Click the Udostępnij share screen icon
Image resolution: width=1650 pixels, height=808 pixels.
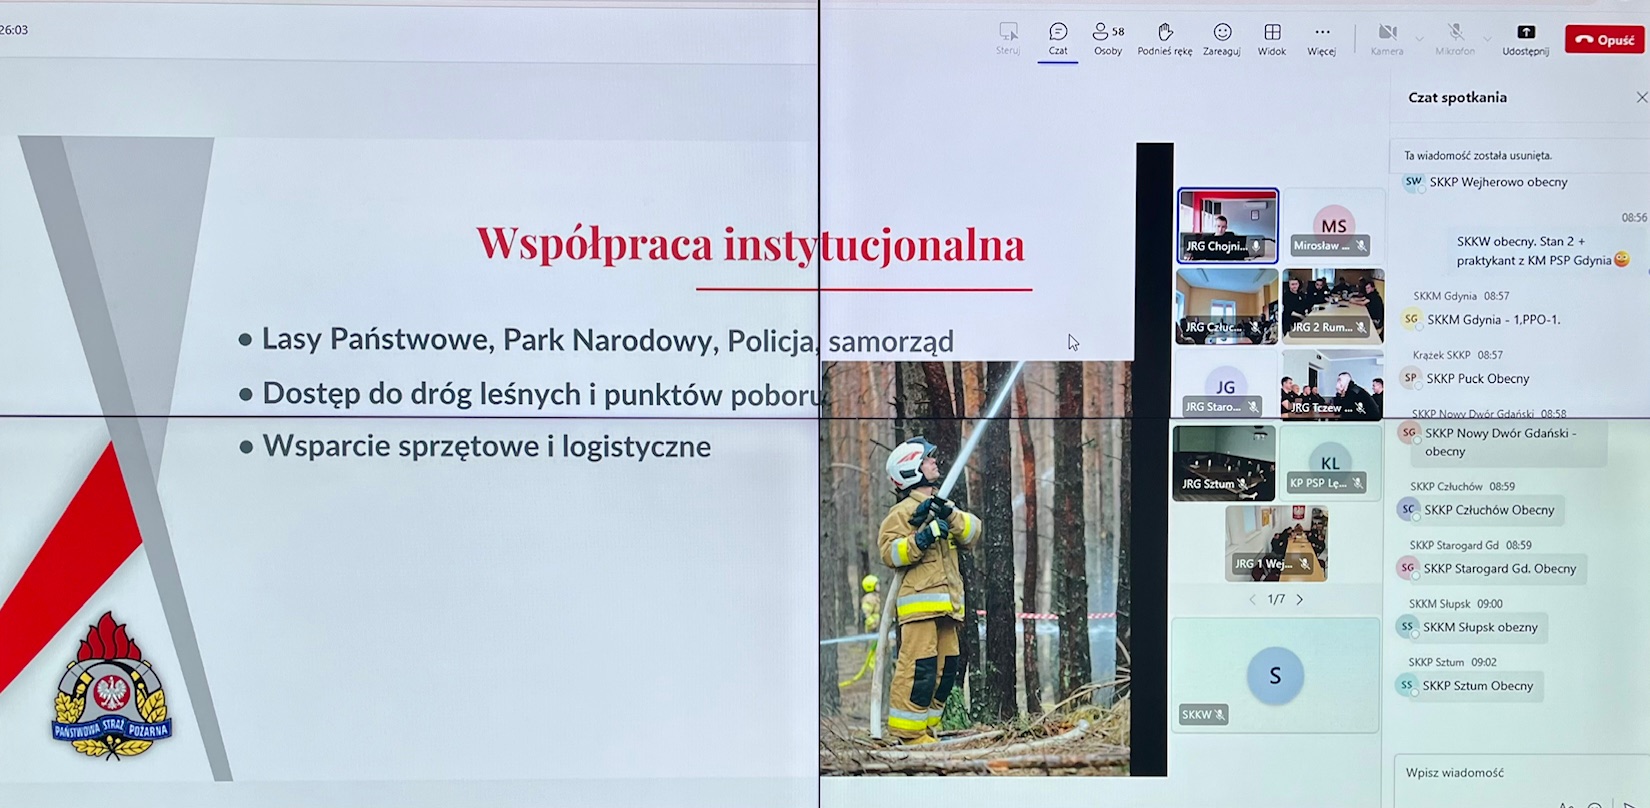[x=1525, y=38]
